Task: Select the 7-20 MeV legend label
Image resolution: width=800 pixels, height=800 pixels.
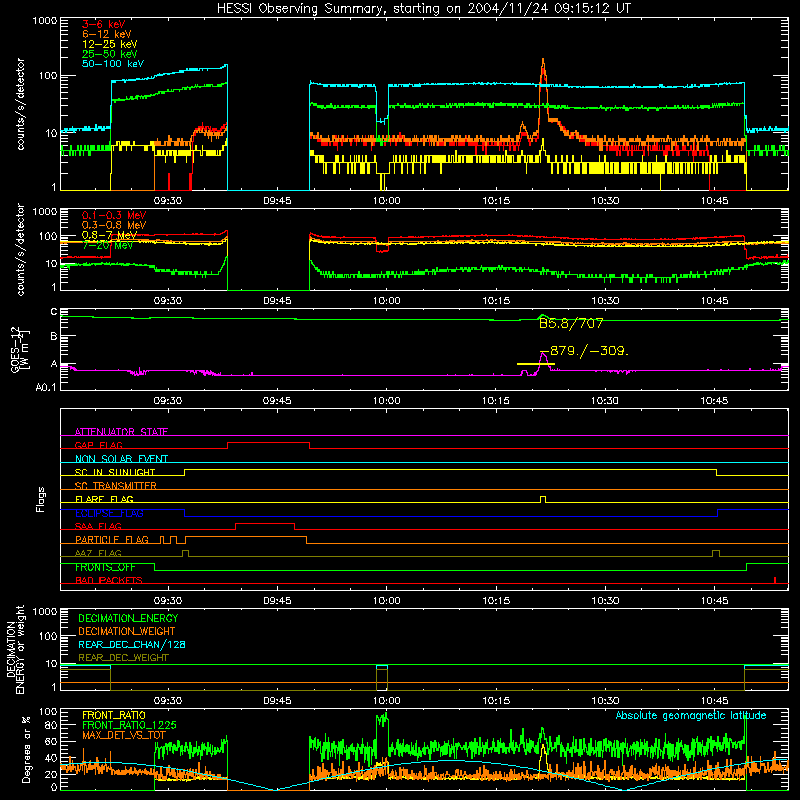Action: click(108, 245)
